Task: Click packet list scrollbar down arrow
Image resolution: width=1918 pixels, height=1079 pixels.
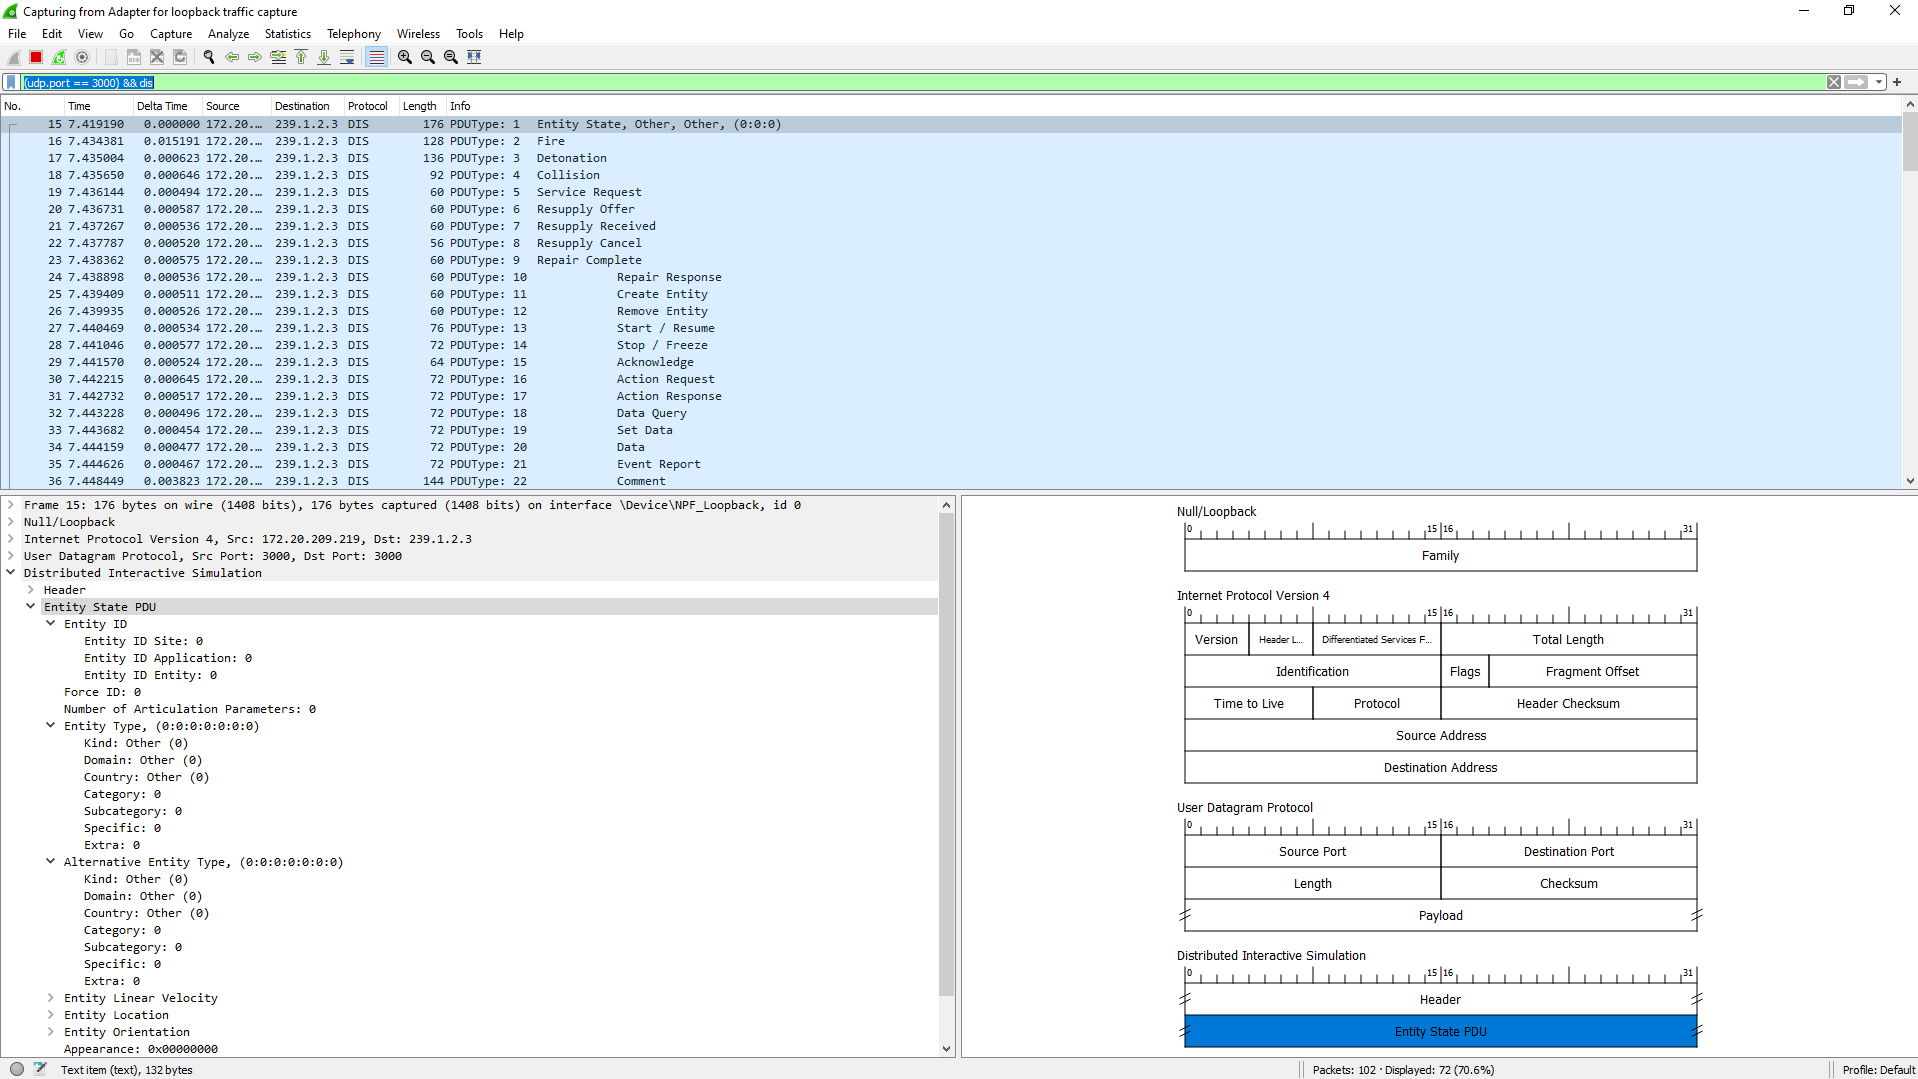Action: tap(1909, 481)
